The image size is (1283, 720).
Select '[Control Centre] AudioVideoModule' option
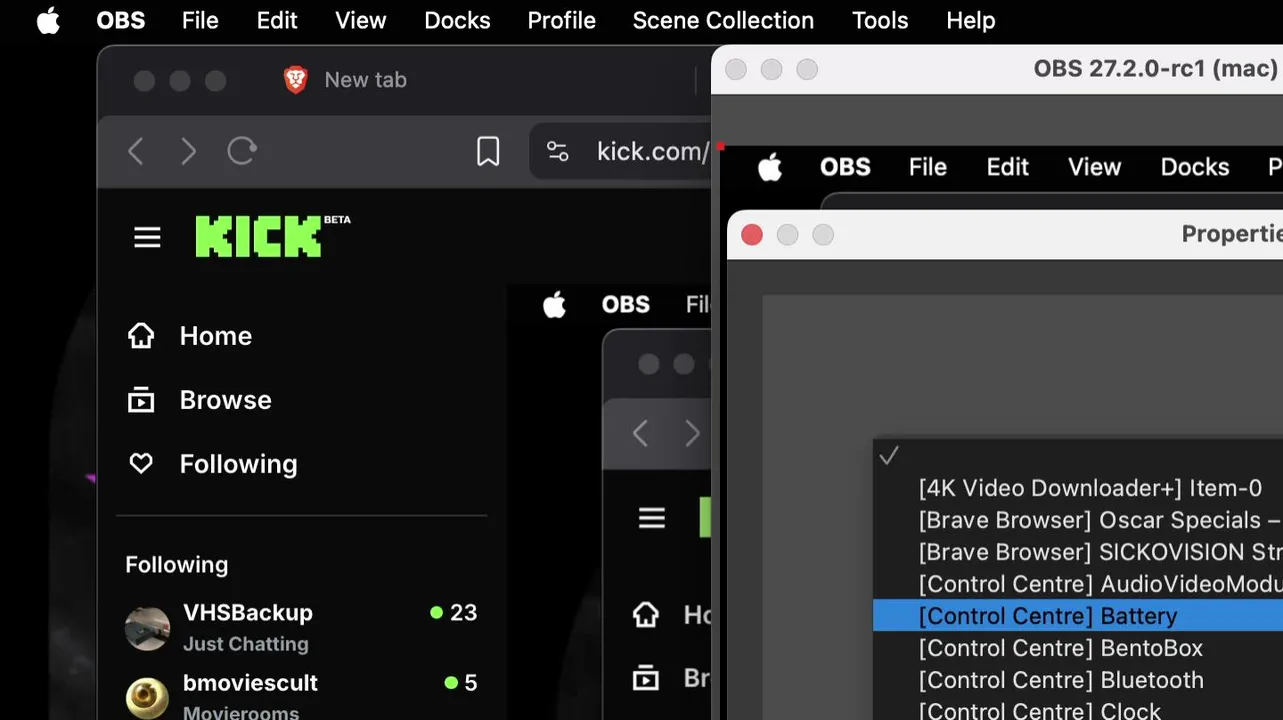[1078, 584]
